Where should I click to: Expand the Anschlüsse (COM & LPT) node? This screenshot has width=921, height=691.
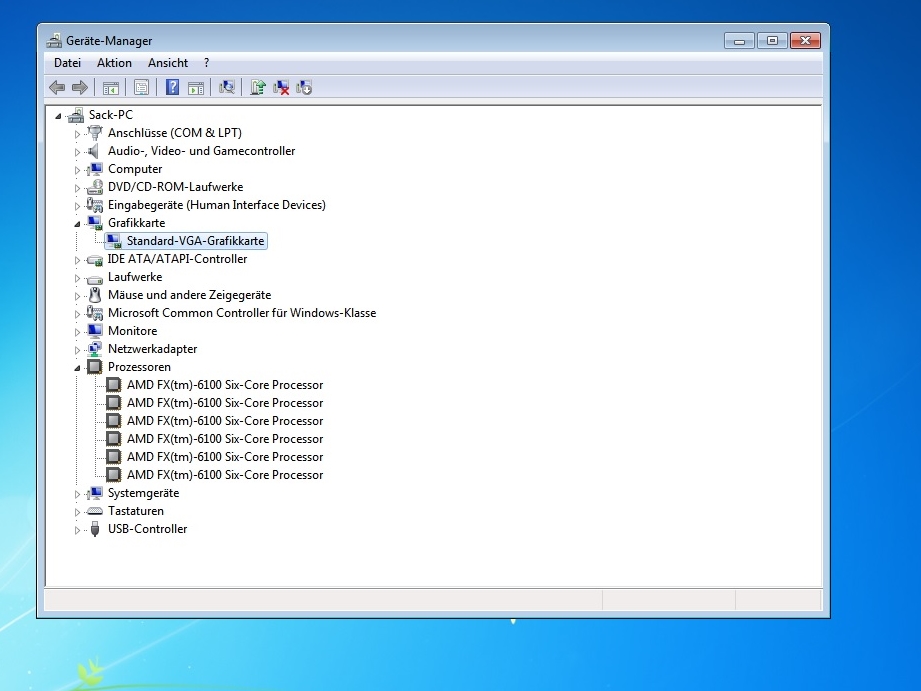tap(77, 134)
